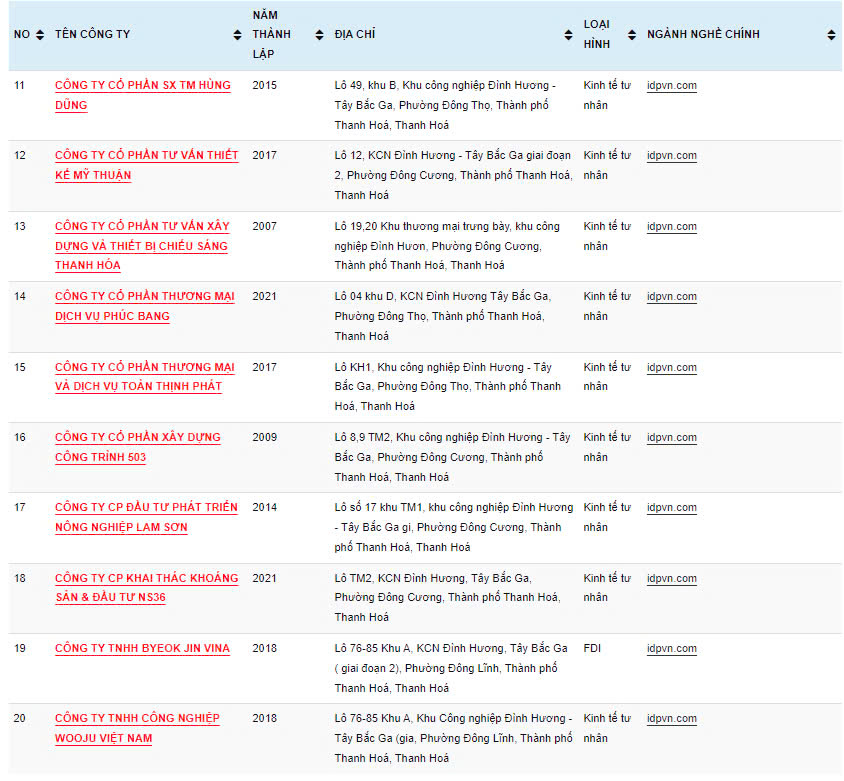Select Kinh tế tư nhân in row 20

click(x=607, y=728)
